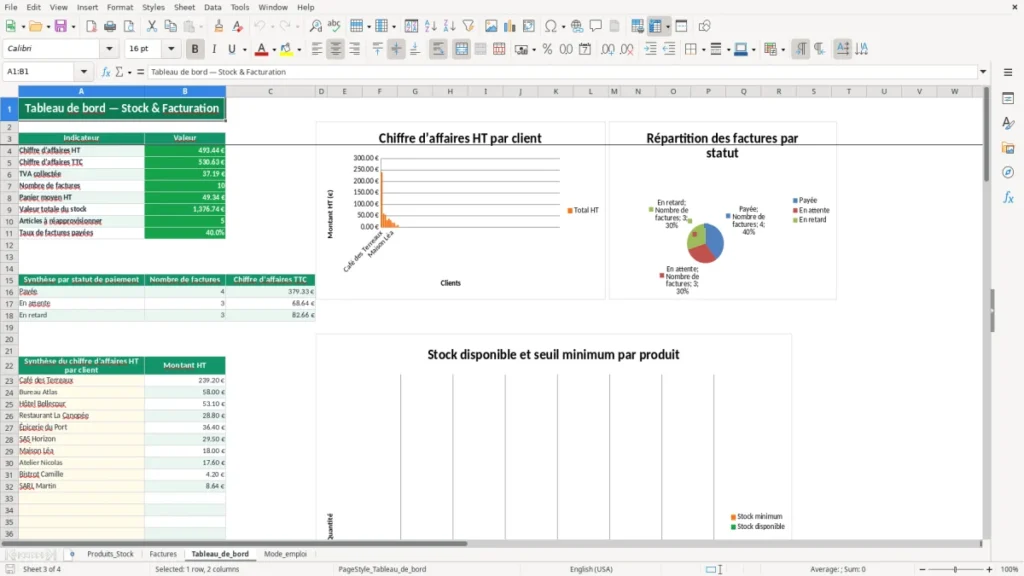Apply AutoFilter funnel icon
Viewport: 1024px width, 576px height.
[x=468, y=26]
